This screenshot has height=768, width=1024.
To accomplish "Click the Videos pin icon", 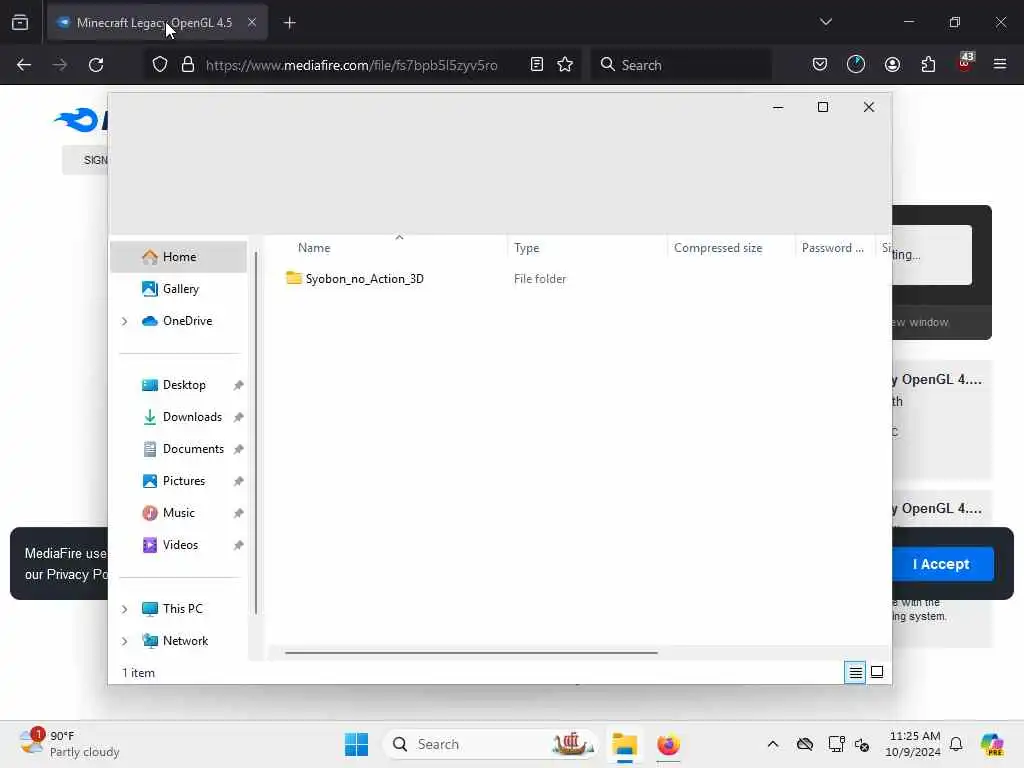I will pyautogui.click(x=238, y=545).
